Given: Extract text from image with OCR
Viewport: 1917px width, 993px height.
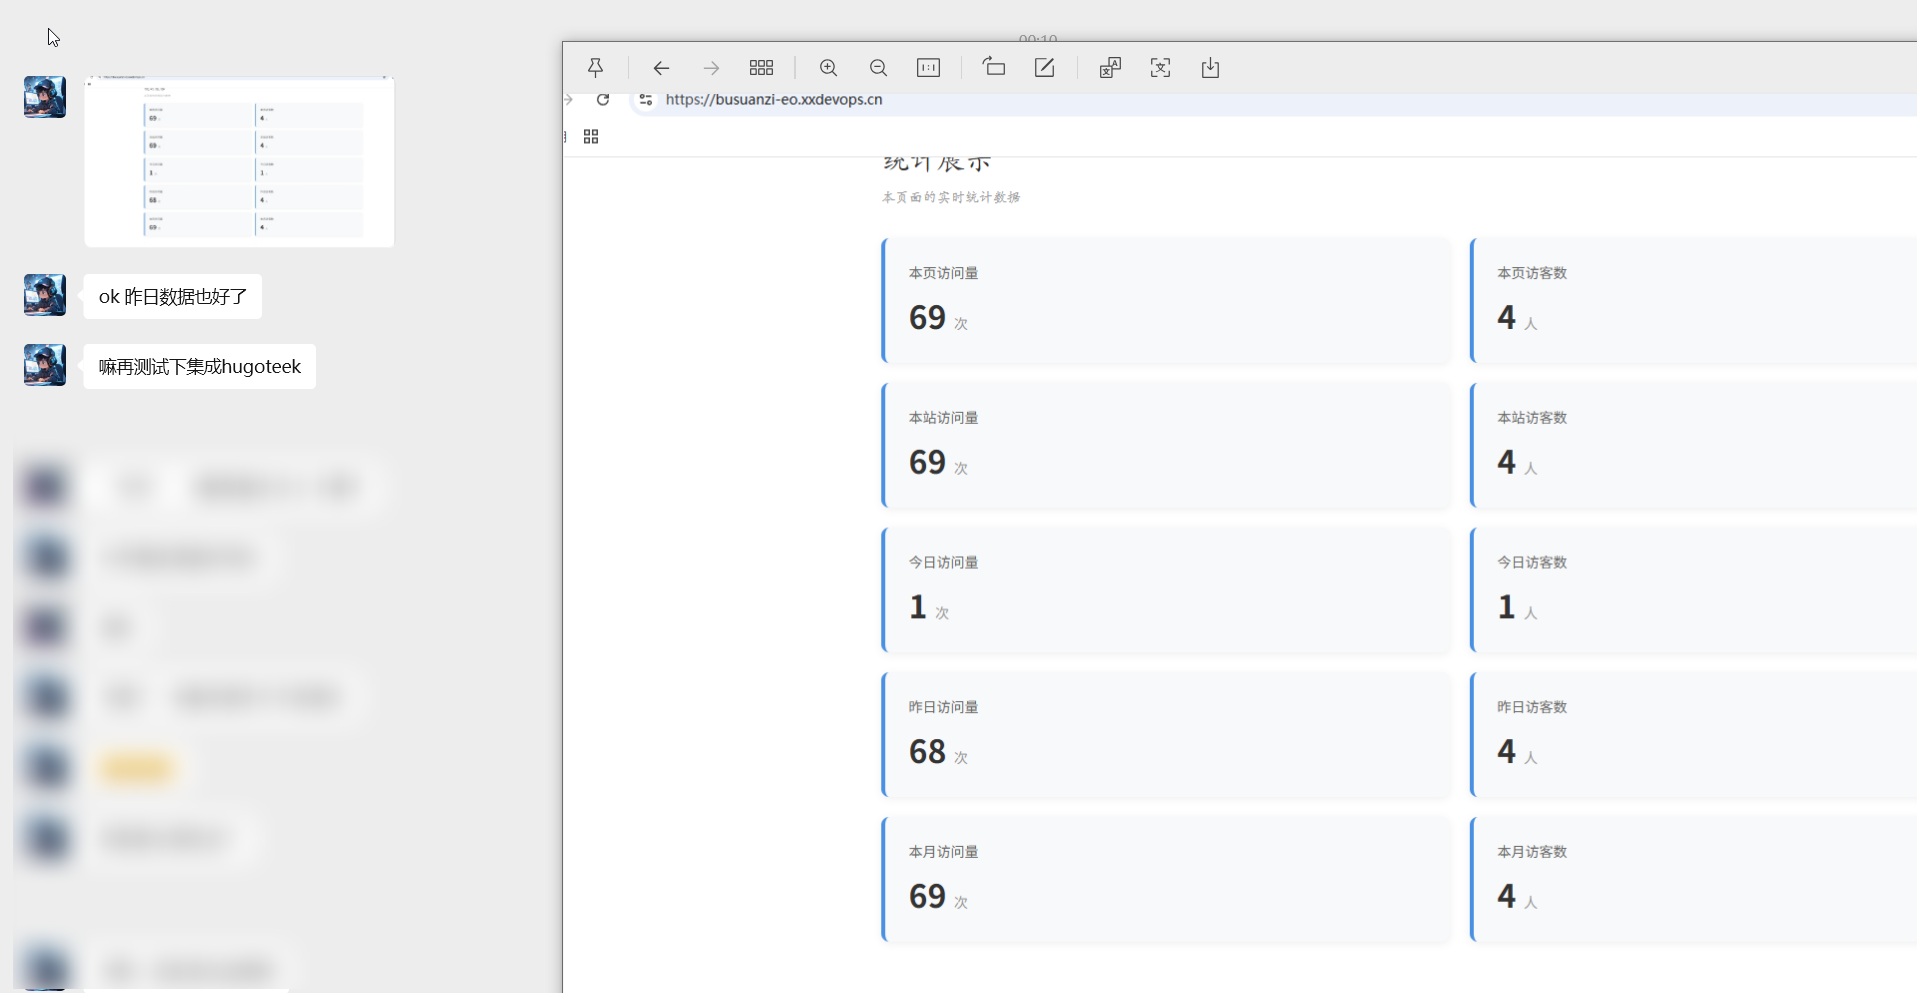Looking at the screenshot, I should click(x=1160, y=68).
